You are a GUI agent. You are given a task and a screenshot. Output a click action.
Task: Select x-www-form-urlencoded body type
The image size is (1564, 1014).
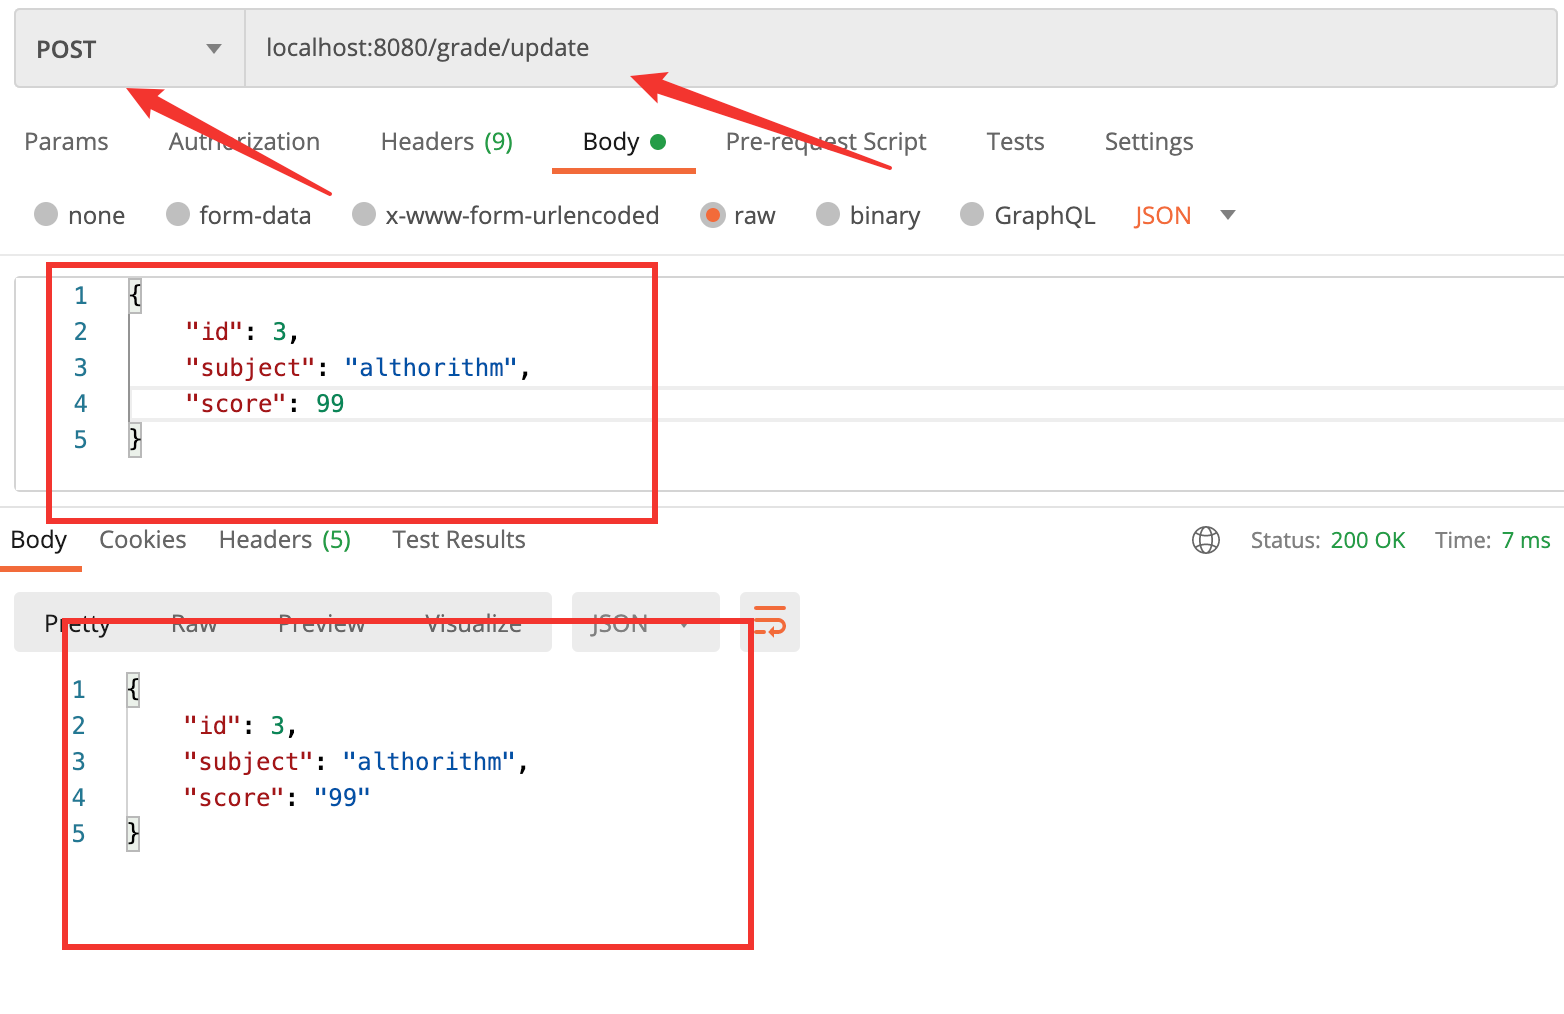(x=364, y=215)
